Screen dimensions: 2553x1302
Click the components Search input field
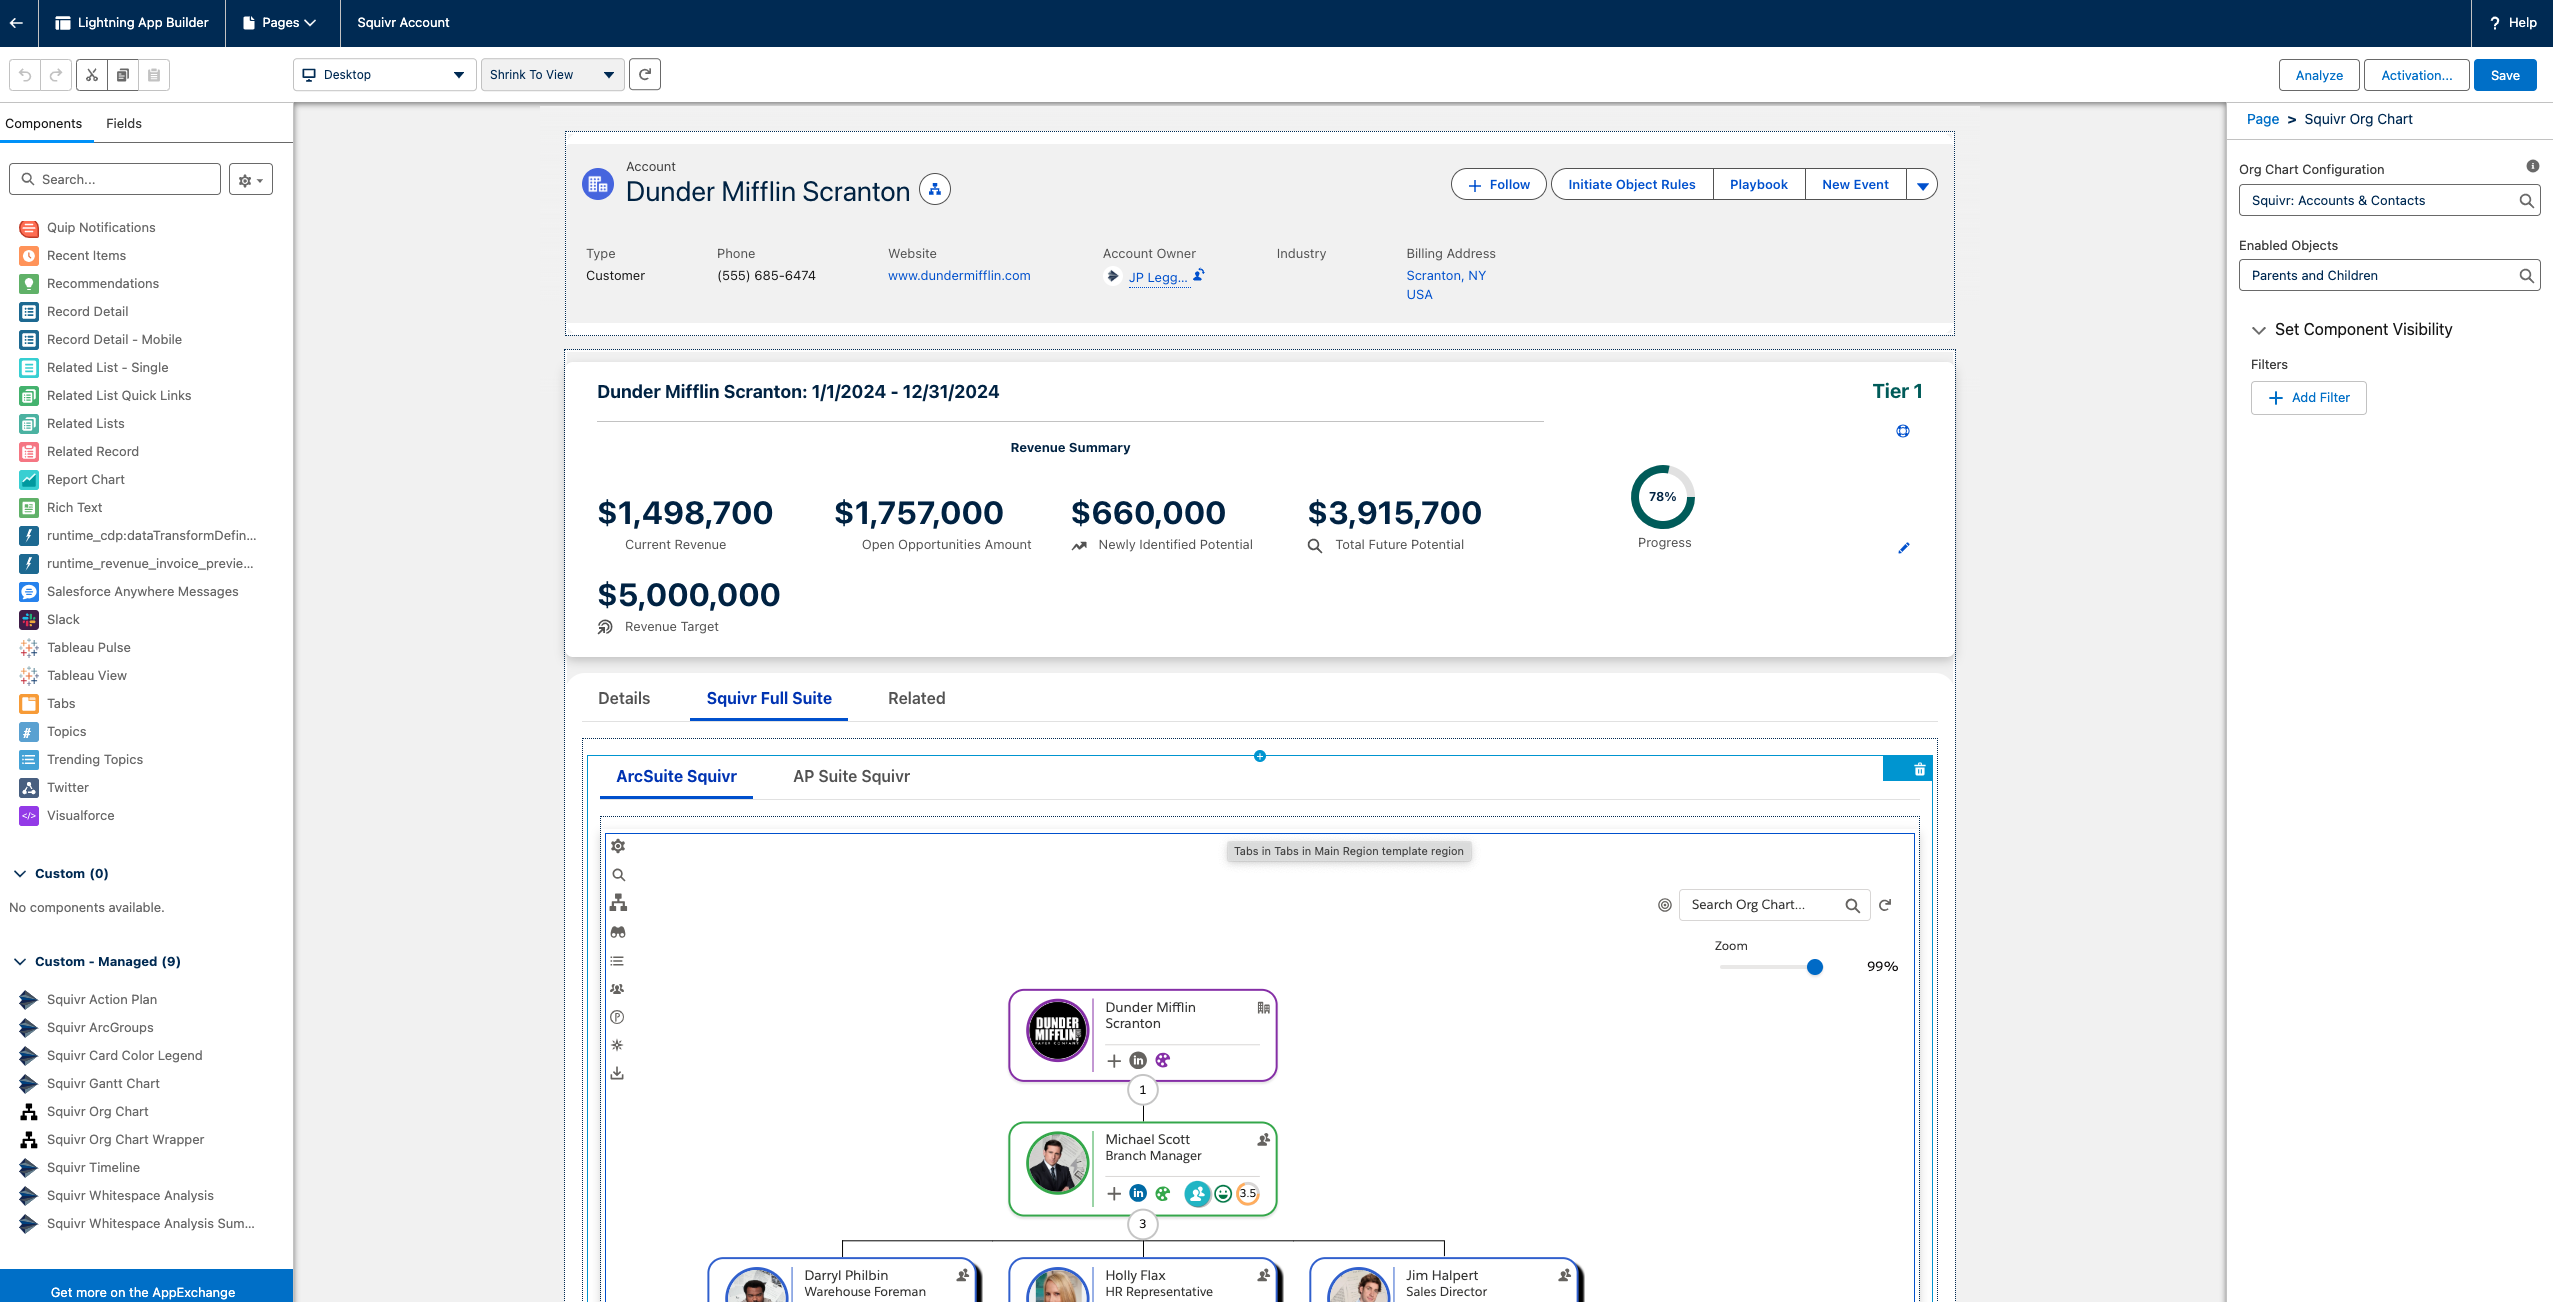[x=115, y=180]
